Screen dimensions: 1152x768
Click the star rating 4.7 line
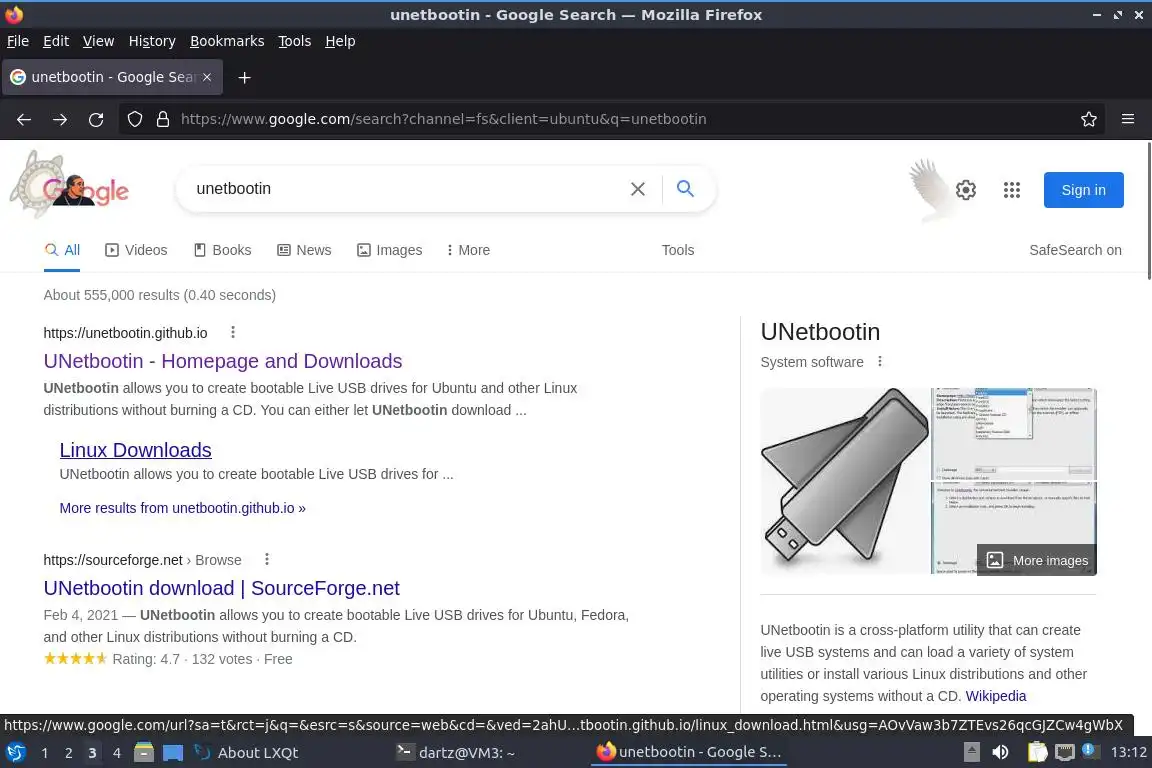(x=168, y=658)
